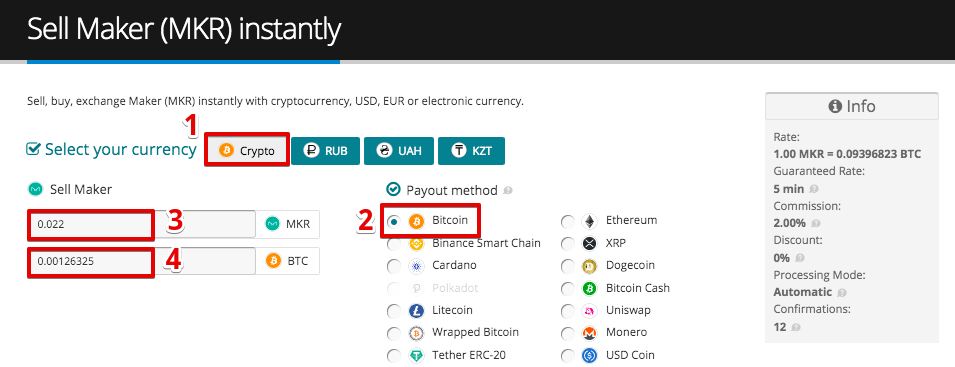Choose the KZT currency button
The height and width of the screenshot is (367, 955).
(471, 151)
